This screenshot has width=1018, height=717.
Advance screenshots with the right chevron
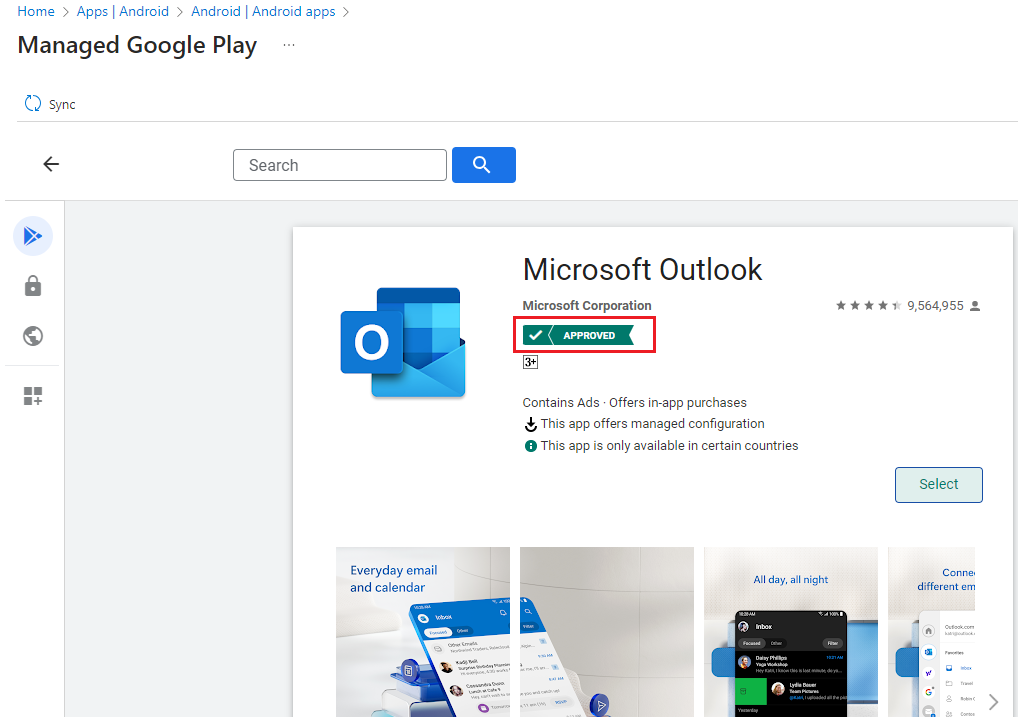(x=993, y=701)
